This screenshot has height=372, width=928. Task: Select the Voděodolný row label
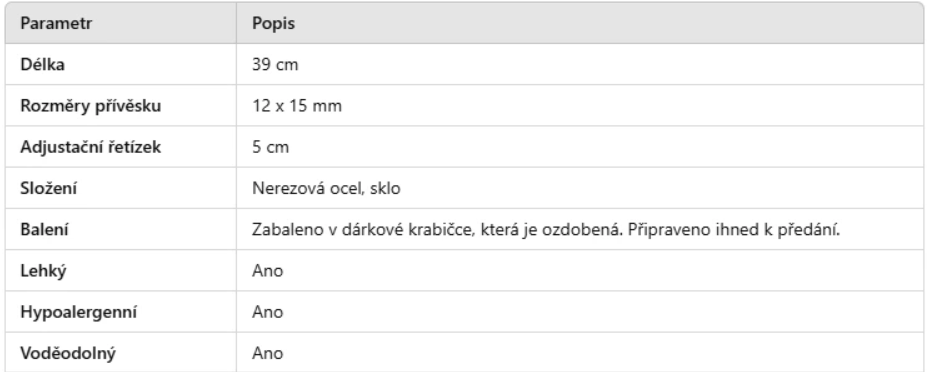click(68, 354)
